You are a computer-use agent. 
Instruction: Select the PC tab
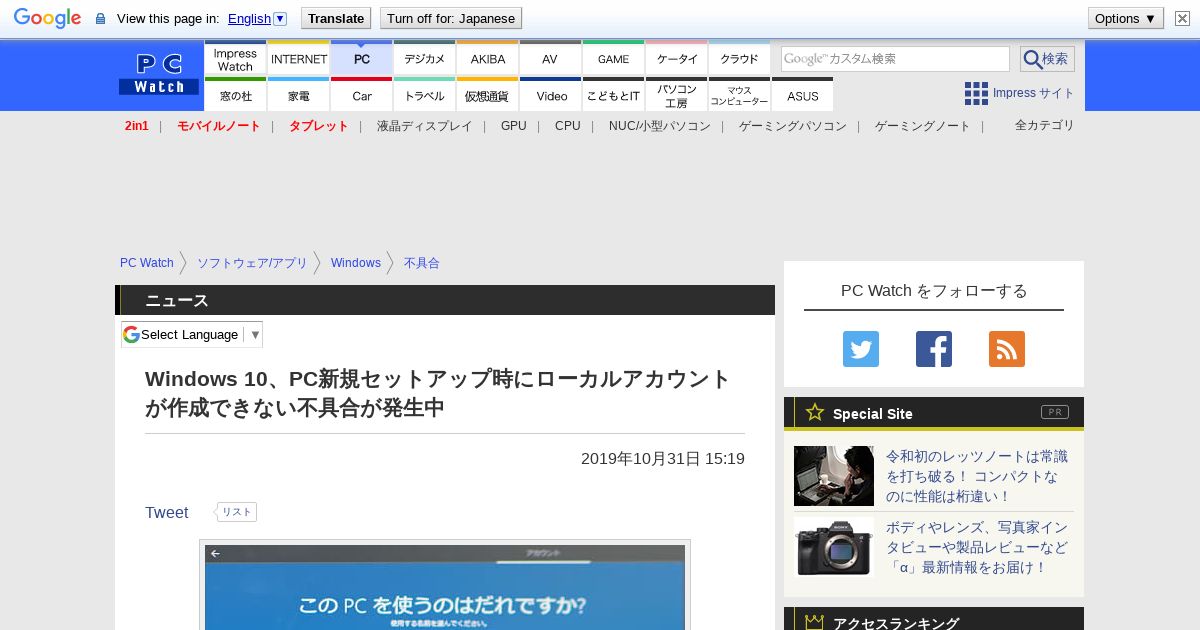pos(362,58)
